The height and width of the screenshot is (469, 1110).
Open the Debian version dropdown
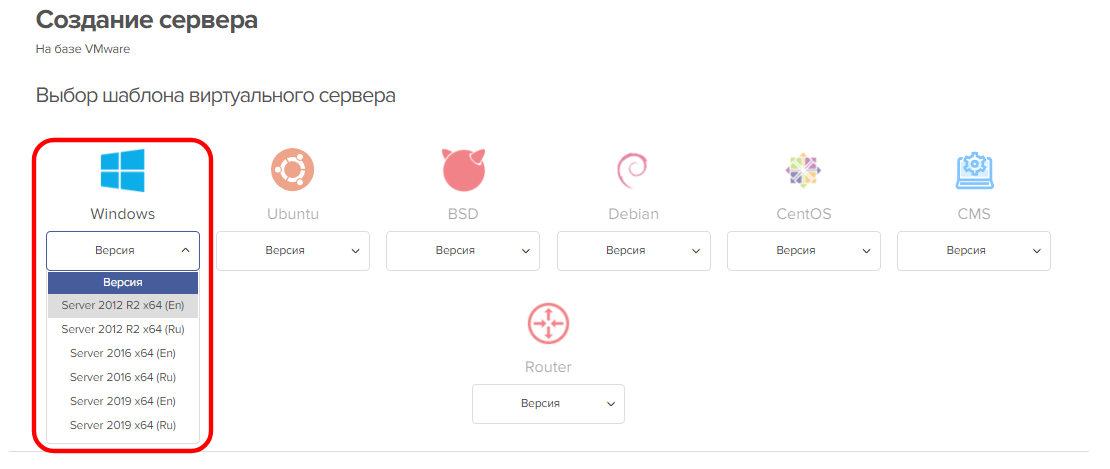633,250
